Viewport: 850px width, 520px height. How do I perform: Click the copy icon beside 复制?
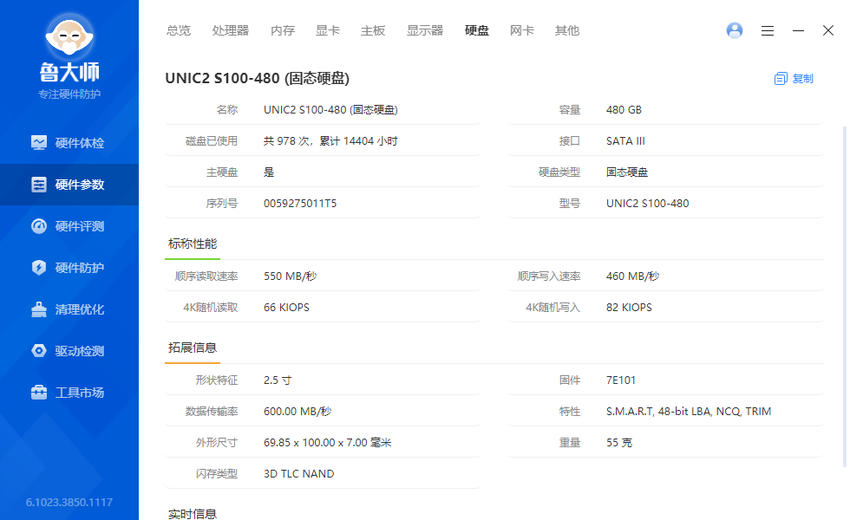[x=780, y=79]
